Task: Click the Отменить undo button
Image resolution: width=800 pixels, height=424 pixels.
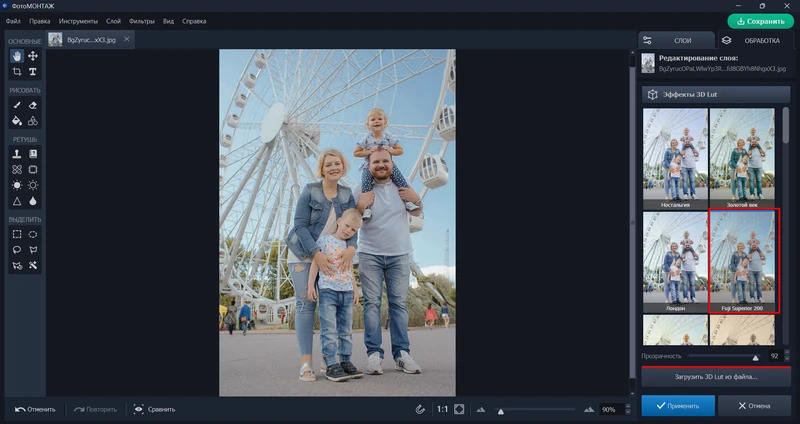Action: [35, 409]
